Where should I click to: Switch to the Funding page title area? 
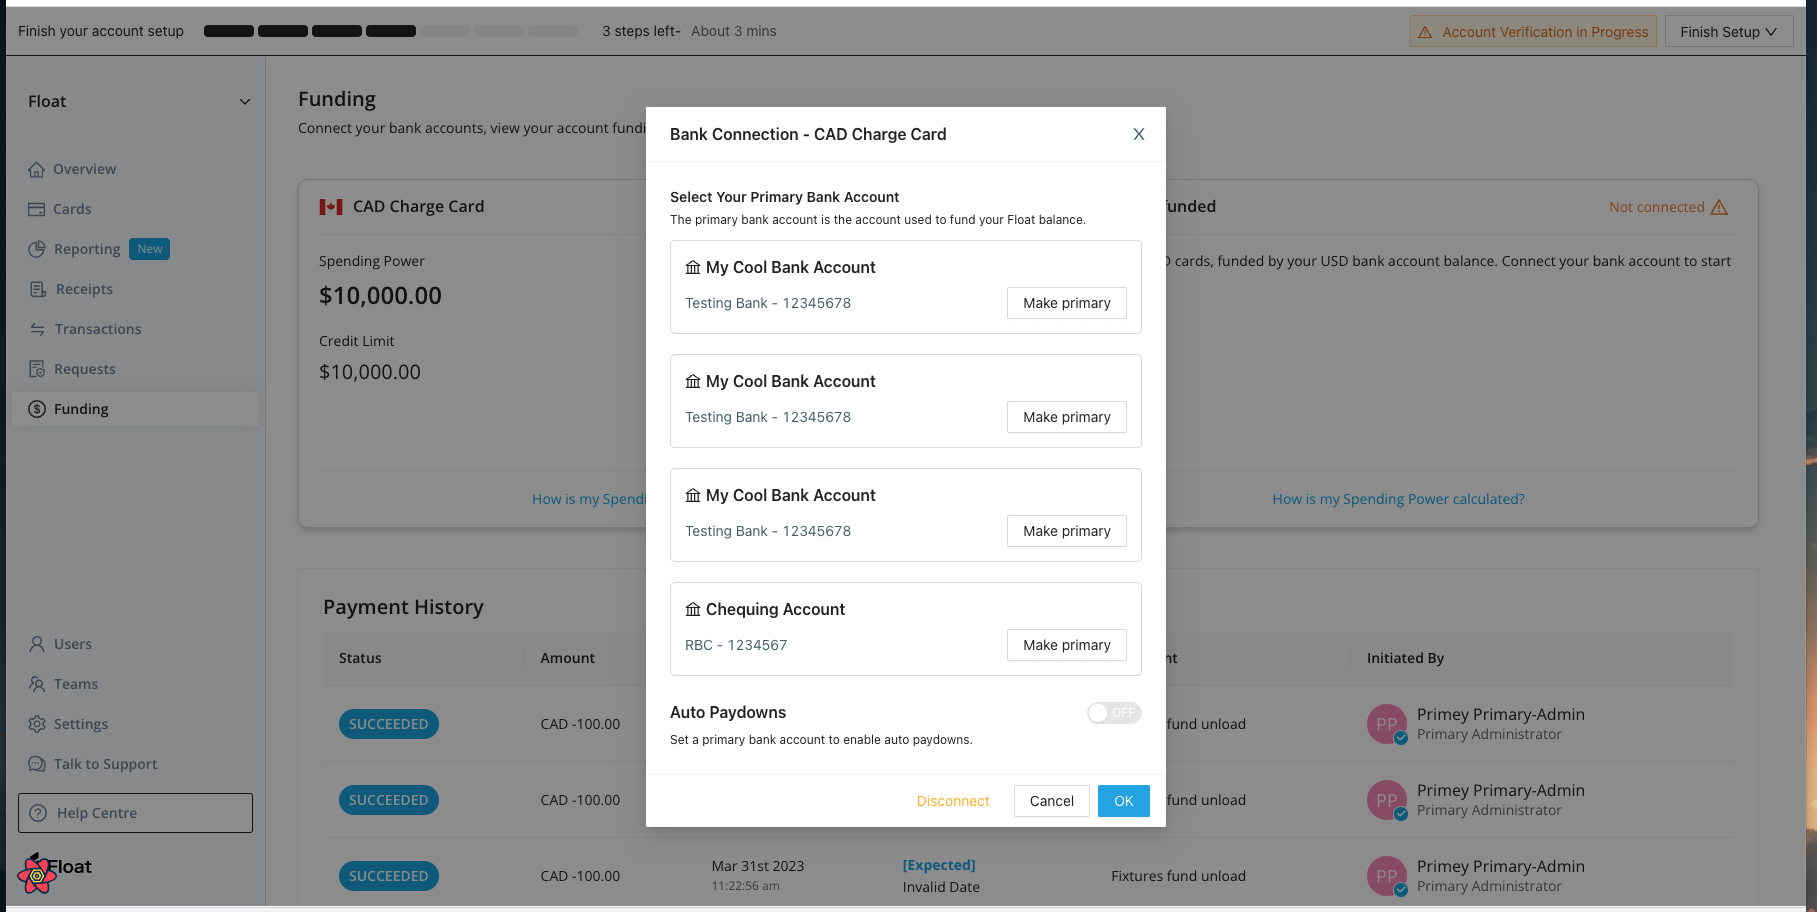(x=336, y=98)
